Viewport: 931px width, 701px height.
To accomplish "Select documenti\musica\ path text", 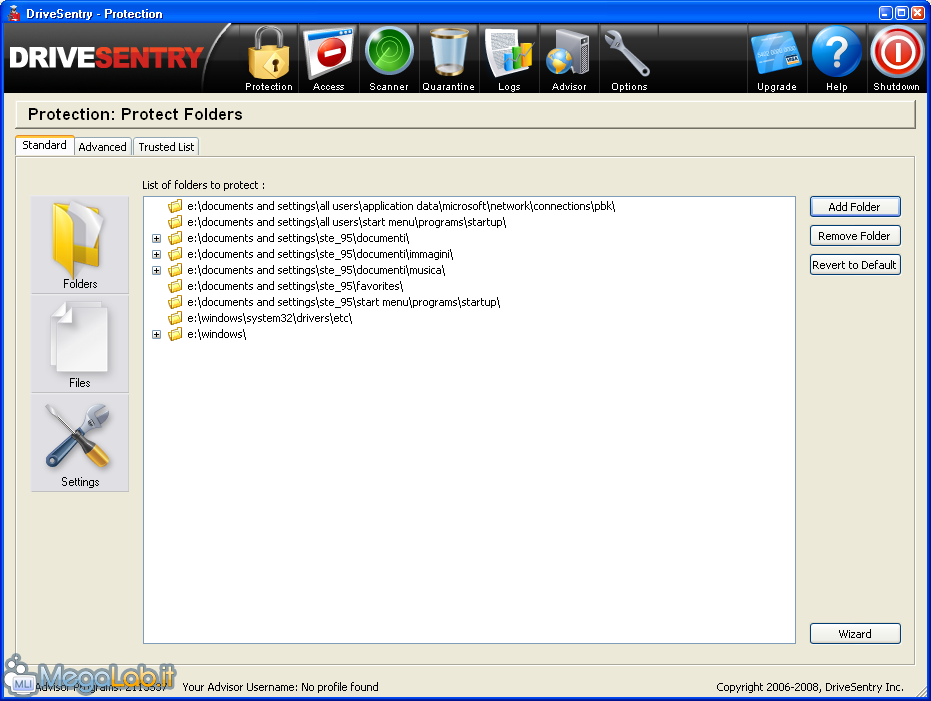I will click(316, 270).
